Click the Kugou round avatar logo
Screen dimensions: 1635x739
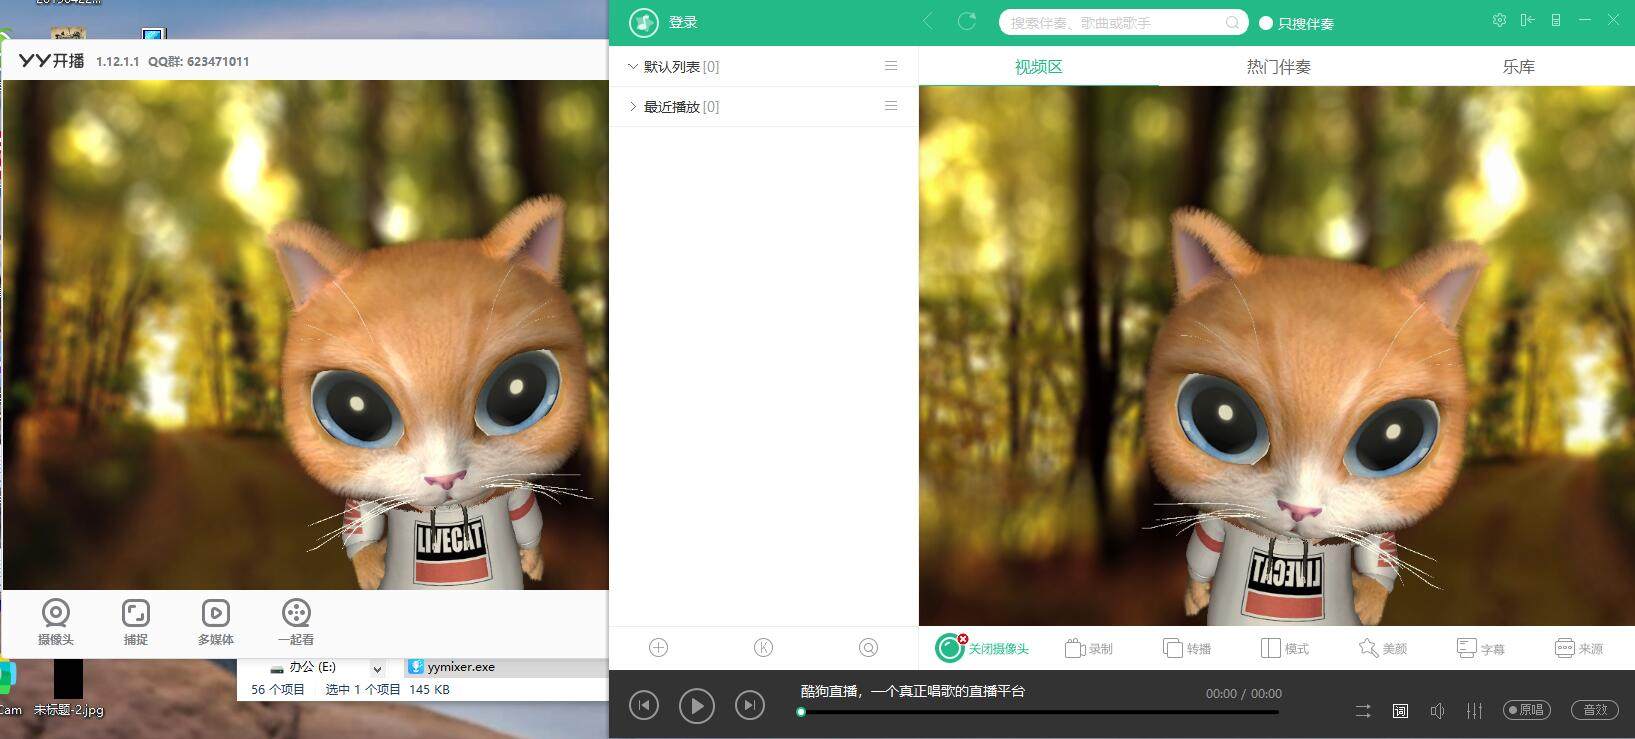pos(643,22)
